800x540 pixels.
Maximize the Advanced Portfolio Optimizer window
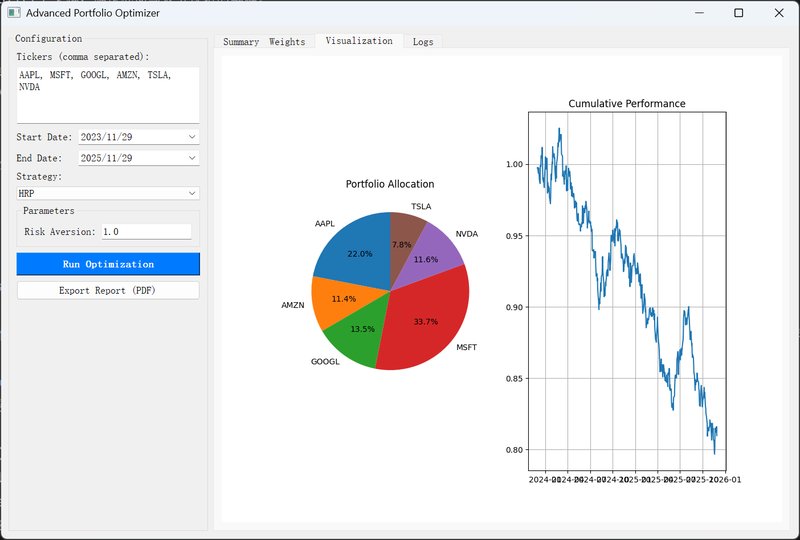738,13
